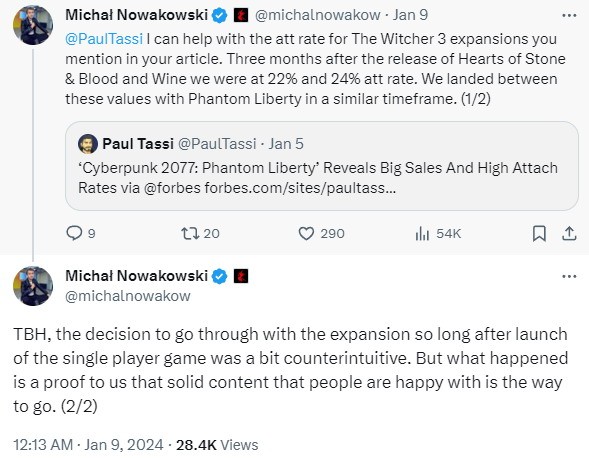Open the profile avatar on the second tweet
This screenshot has height=458, width=589.
click(x=33, y=286)
